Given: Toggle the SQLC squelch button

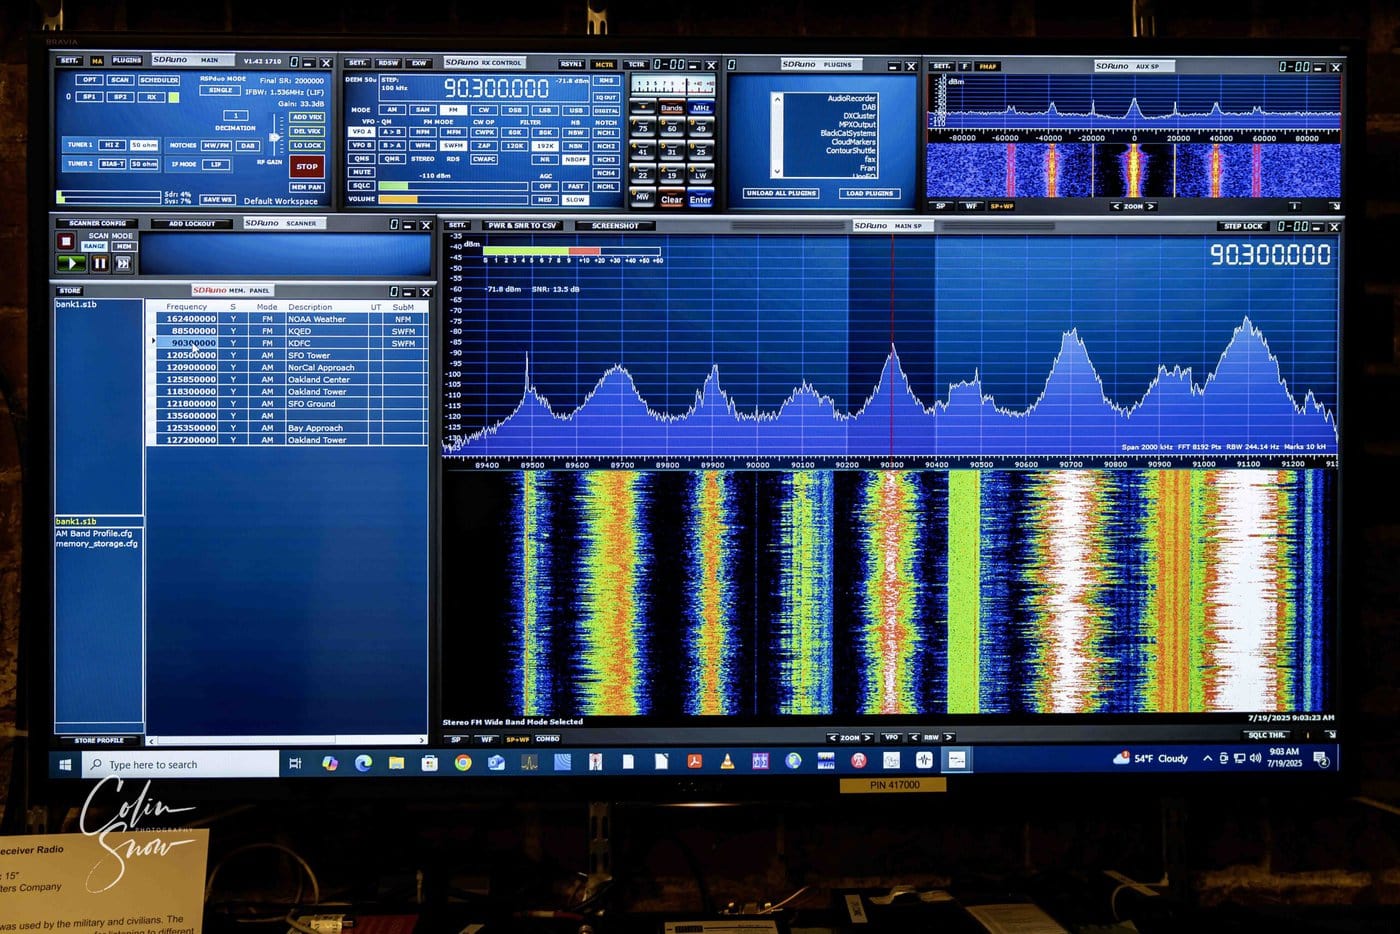Looking at the screenshot, I should 362,186.
